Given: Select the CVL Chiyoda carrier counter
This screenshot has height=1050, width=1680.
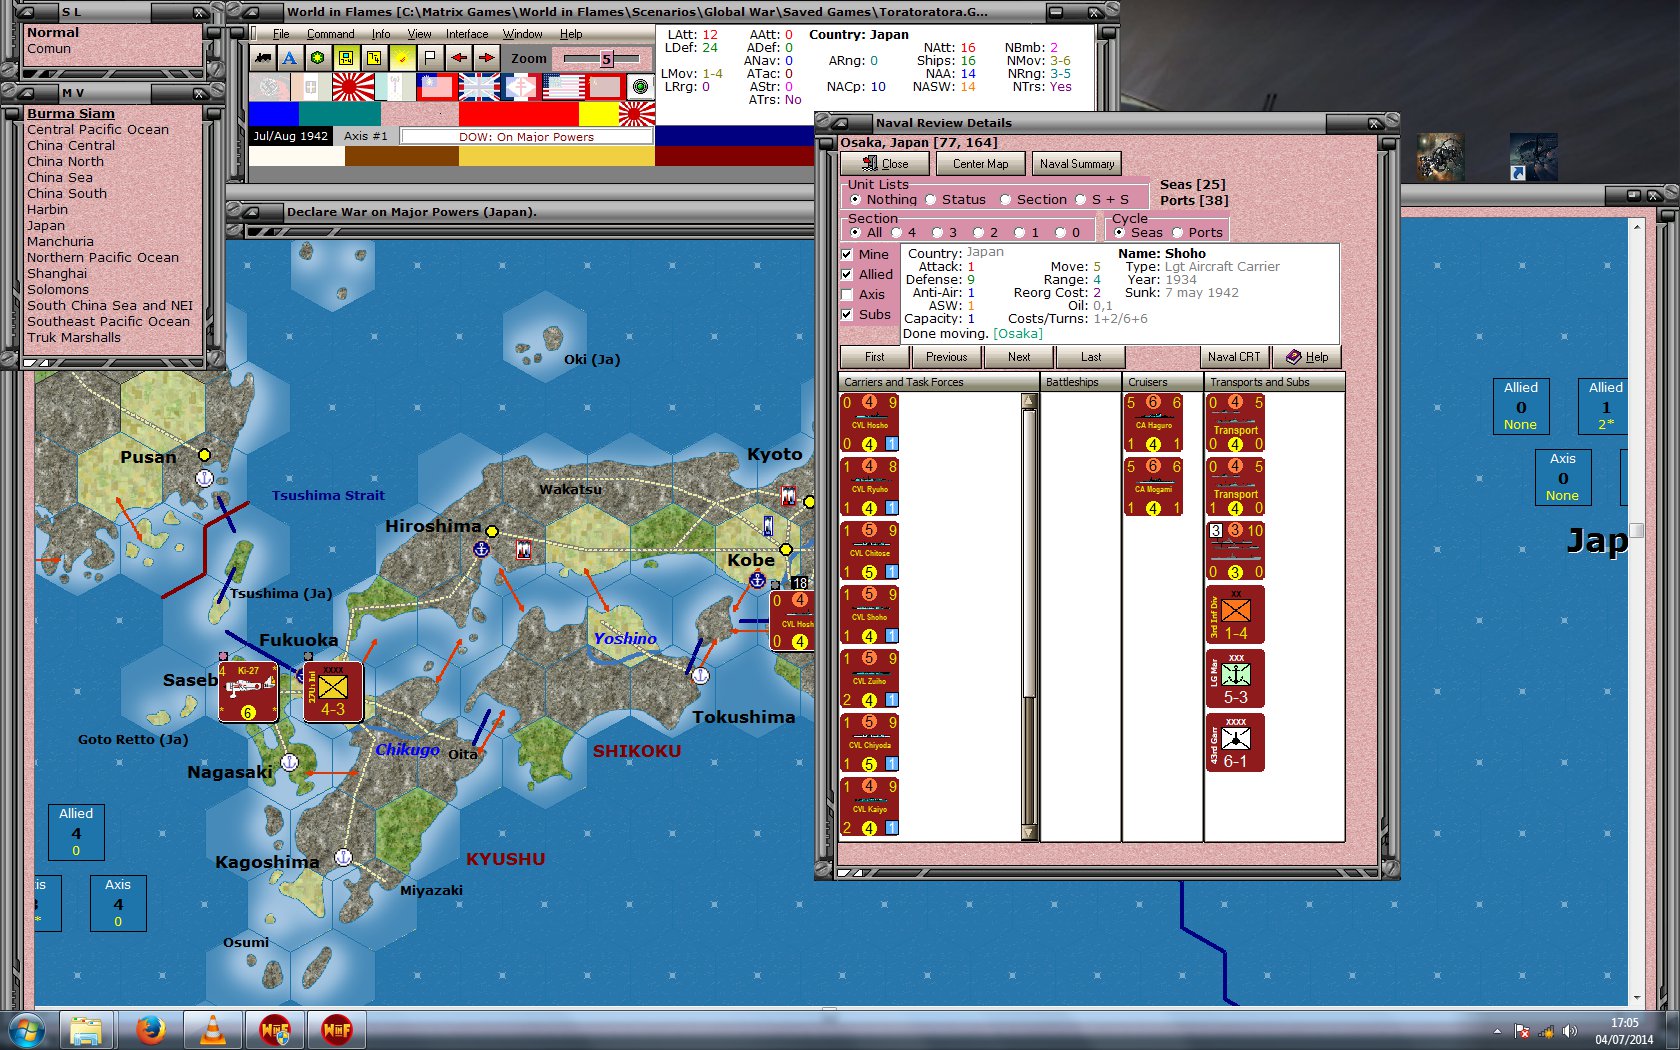Looking at the screenshot, I should (870, 743).
